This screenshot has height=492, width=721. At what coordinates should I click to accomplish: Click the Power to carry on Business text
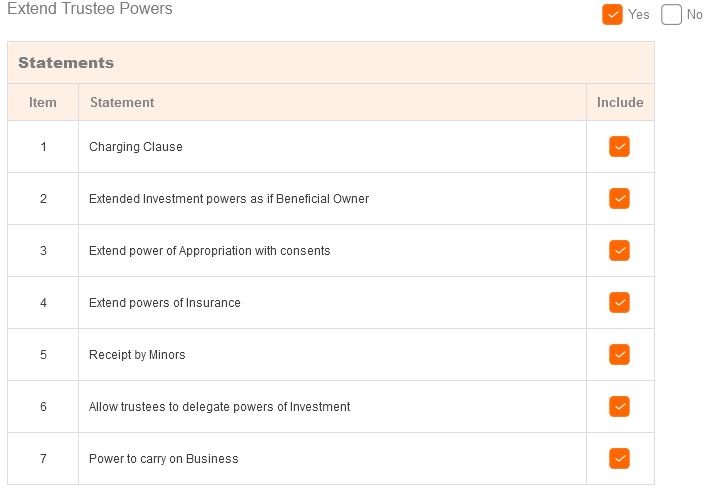(x=164, y=459)
